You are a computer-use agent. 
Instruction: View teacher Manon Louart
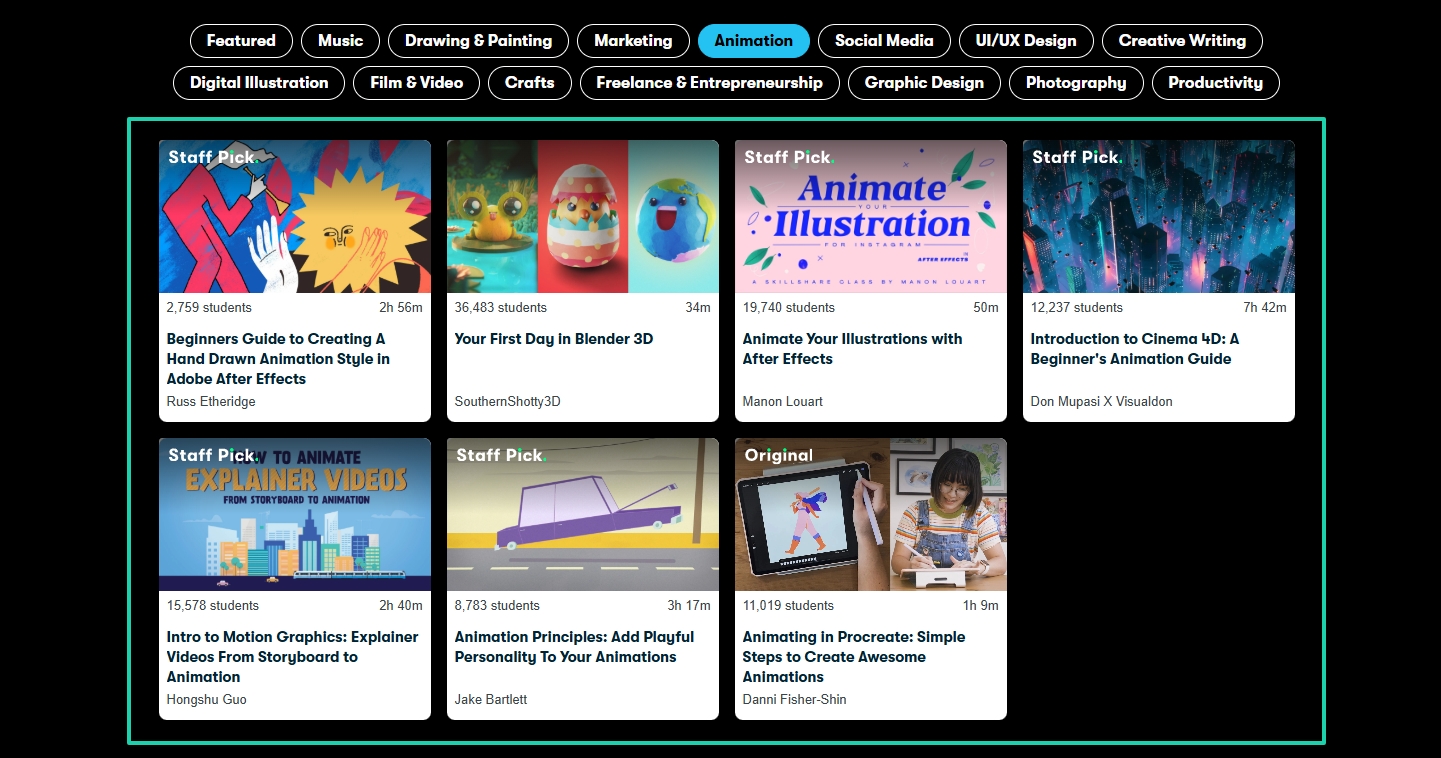click(782, 401)
